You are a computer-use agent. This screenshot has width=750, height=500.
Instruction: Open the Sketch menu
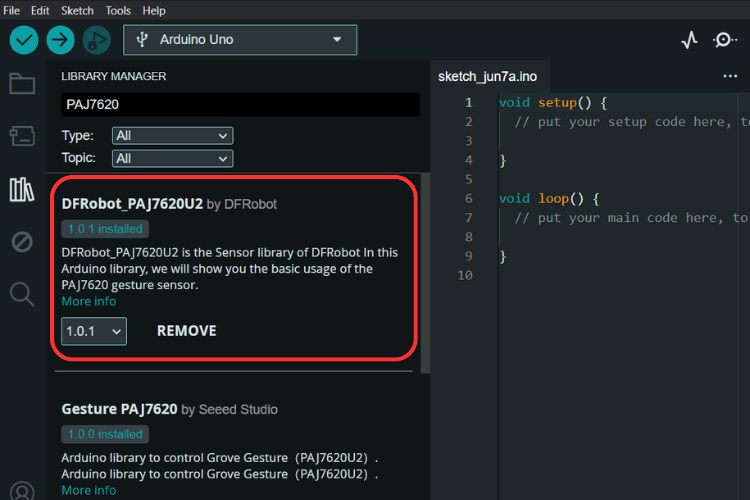(x=77, y=11)
